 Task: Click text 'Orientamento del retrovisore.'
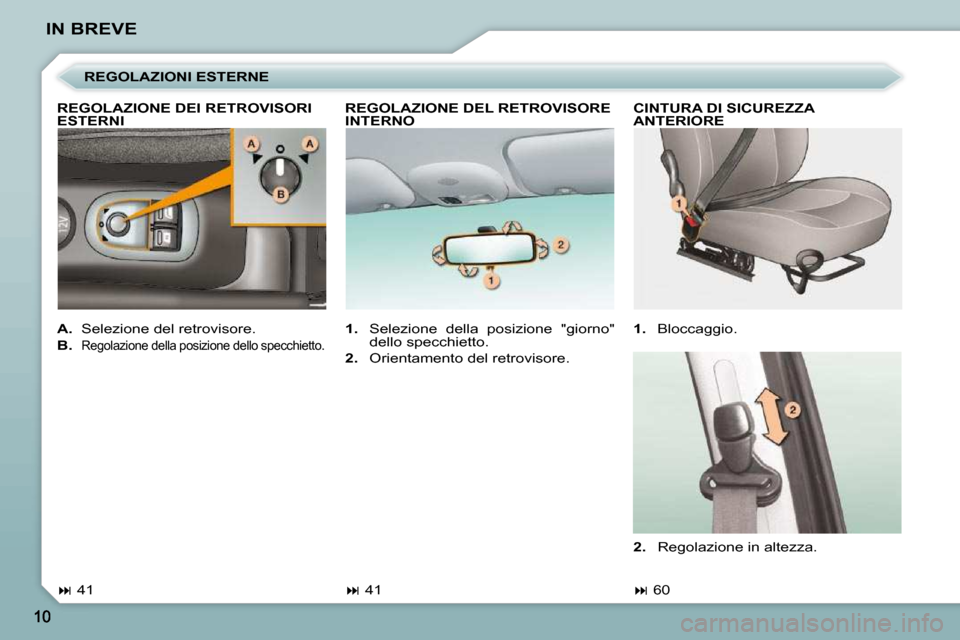click(x=469, y=358)
